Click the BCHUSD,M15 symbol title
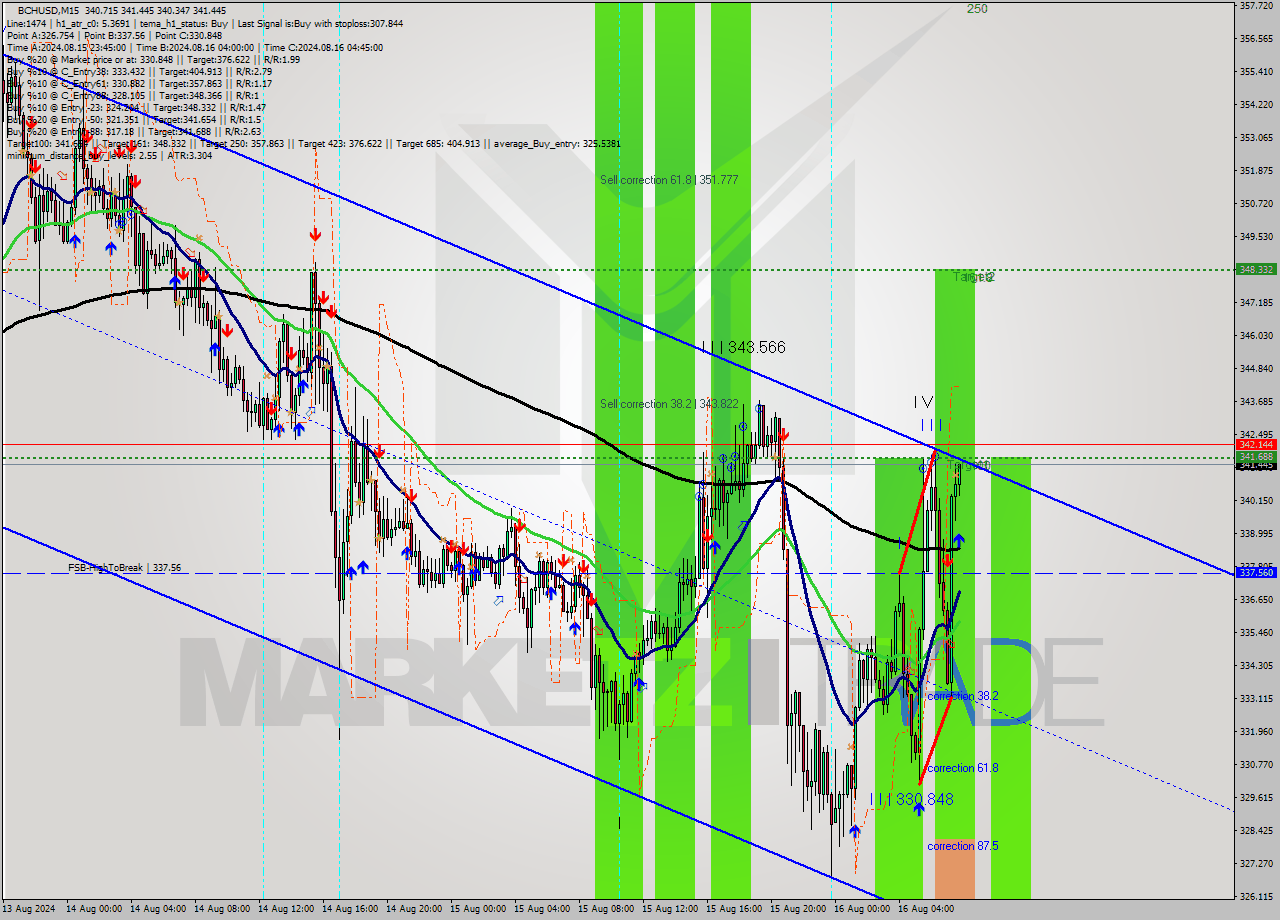 click(x=49, y=10)
